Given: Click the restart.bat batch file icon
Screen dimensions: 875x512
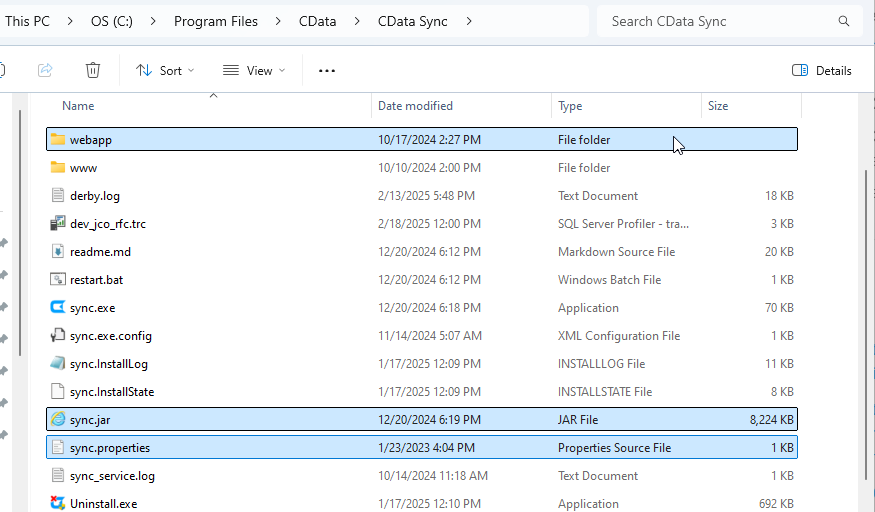Looking at the screenshot, I should click(x=58, y=280).
